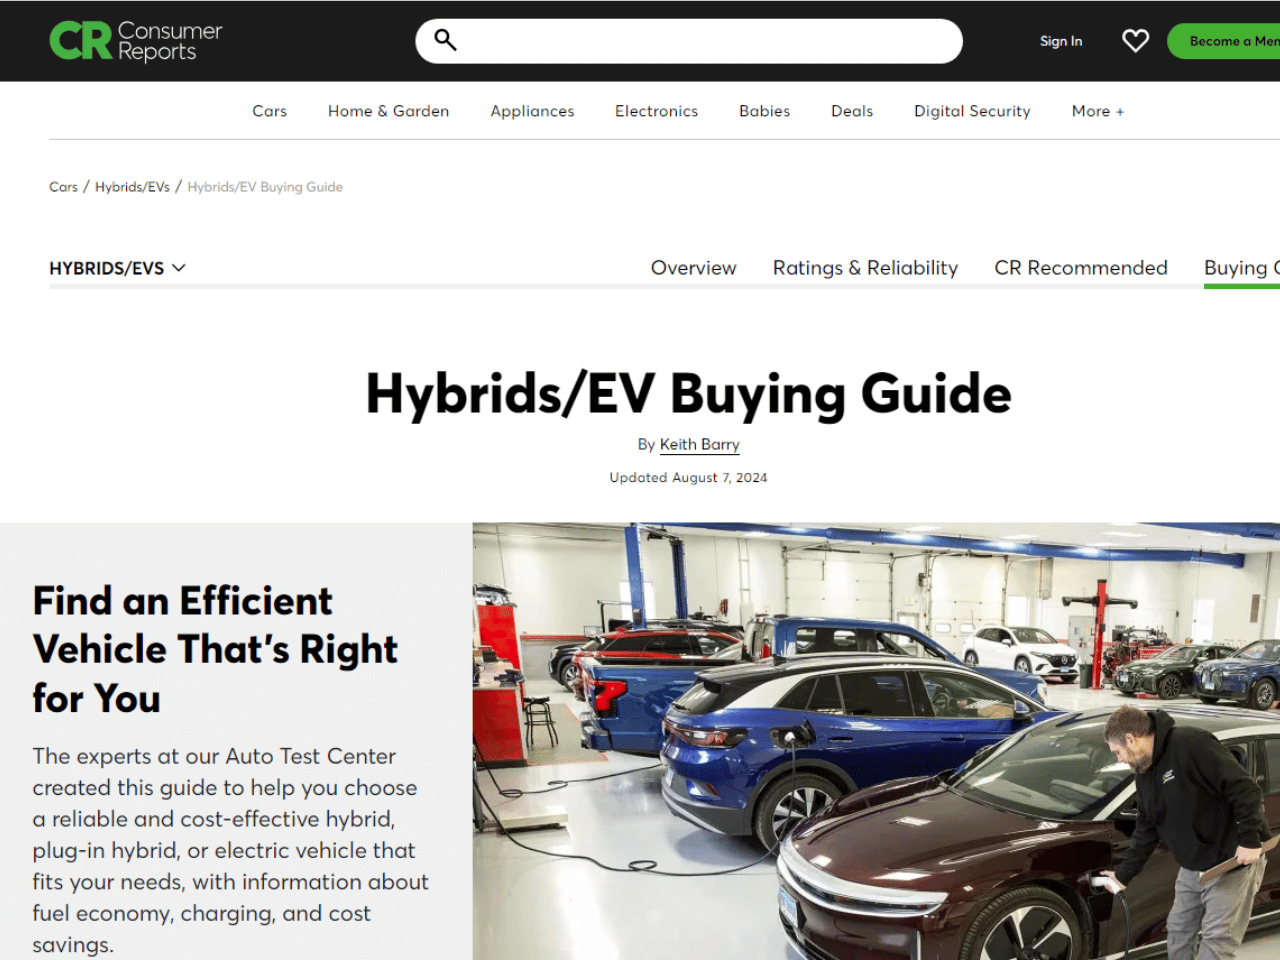Viewport: 1280px width, 960px height.
Task: Open the Deals menu
Action: tap(852, 111)
